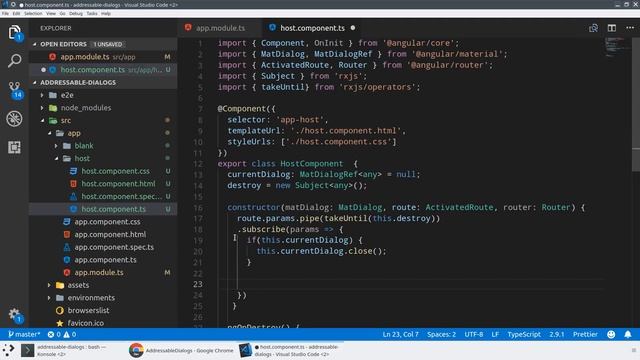This screenshot has width=640, height=360.
Task: Open the Search view icon
Action: [14, 61]
